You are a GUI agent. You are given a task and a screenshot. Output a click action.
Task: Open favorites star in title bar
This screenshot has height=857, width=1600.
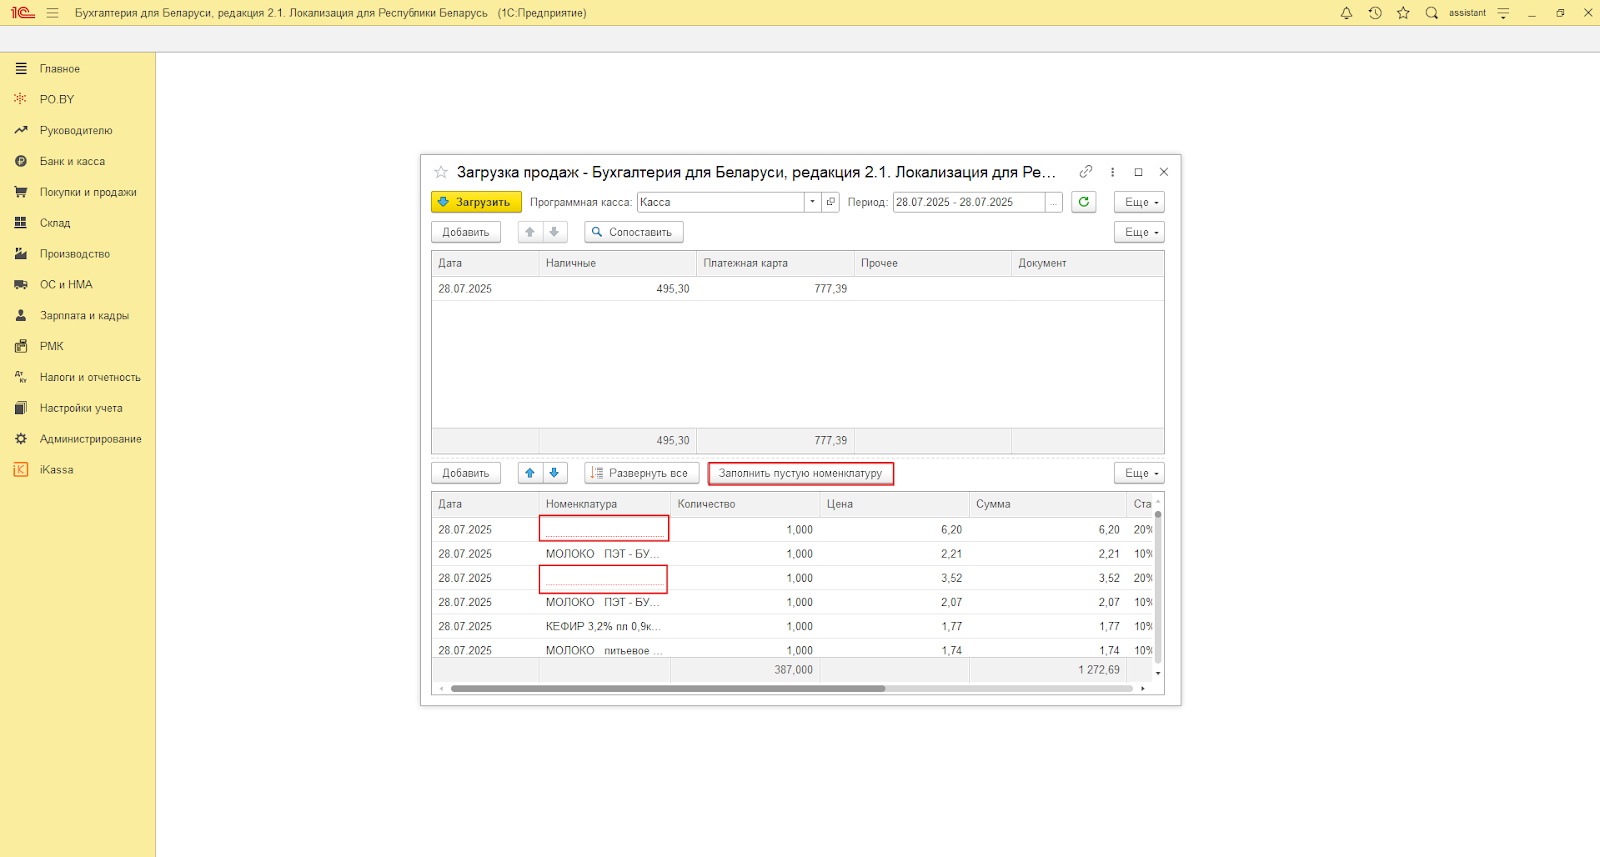pyautogui.click(x=1403, y=13)
